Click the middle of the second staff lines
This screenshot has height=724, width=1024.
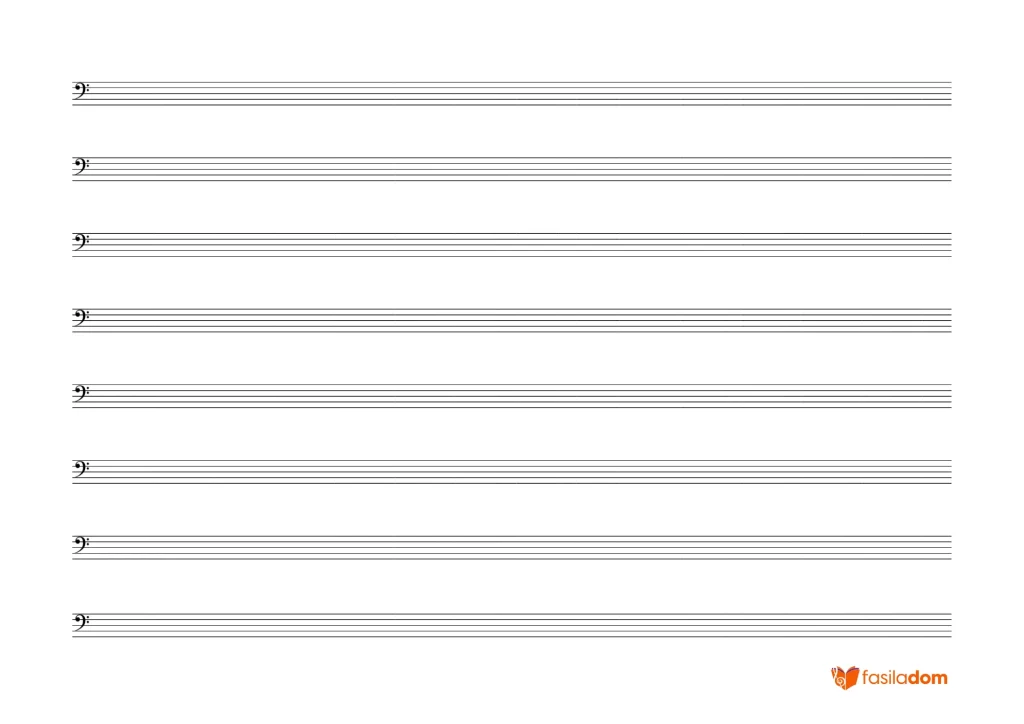pos(512,169)
